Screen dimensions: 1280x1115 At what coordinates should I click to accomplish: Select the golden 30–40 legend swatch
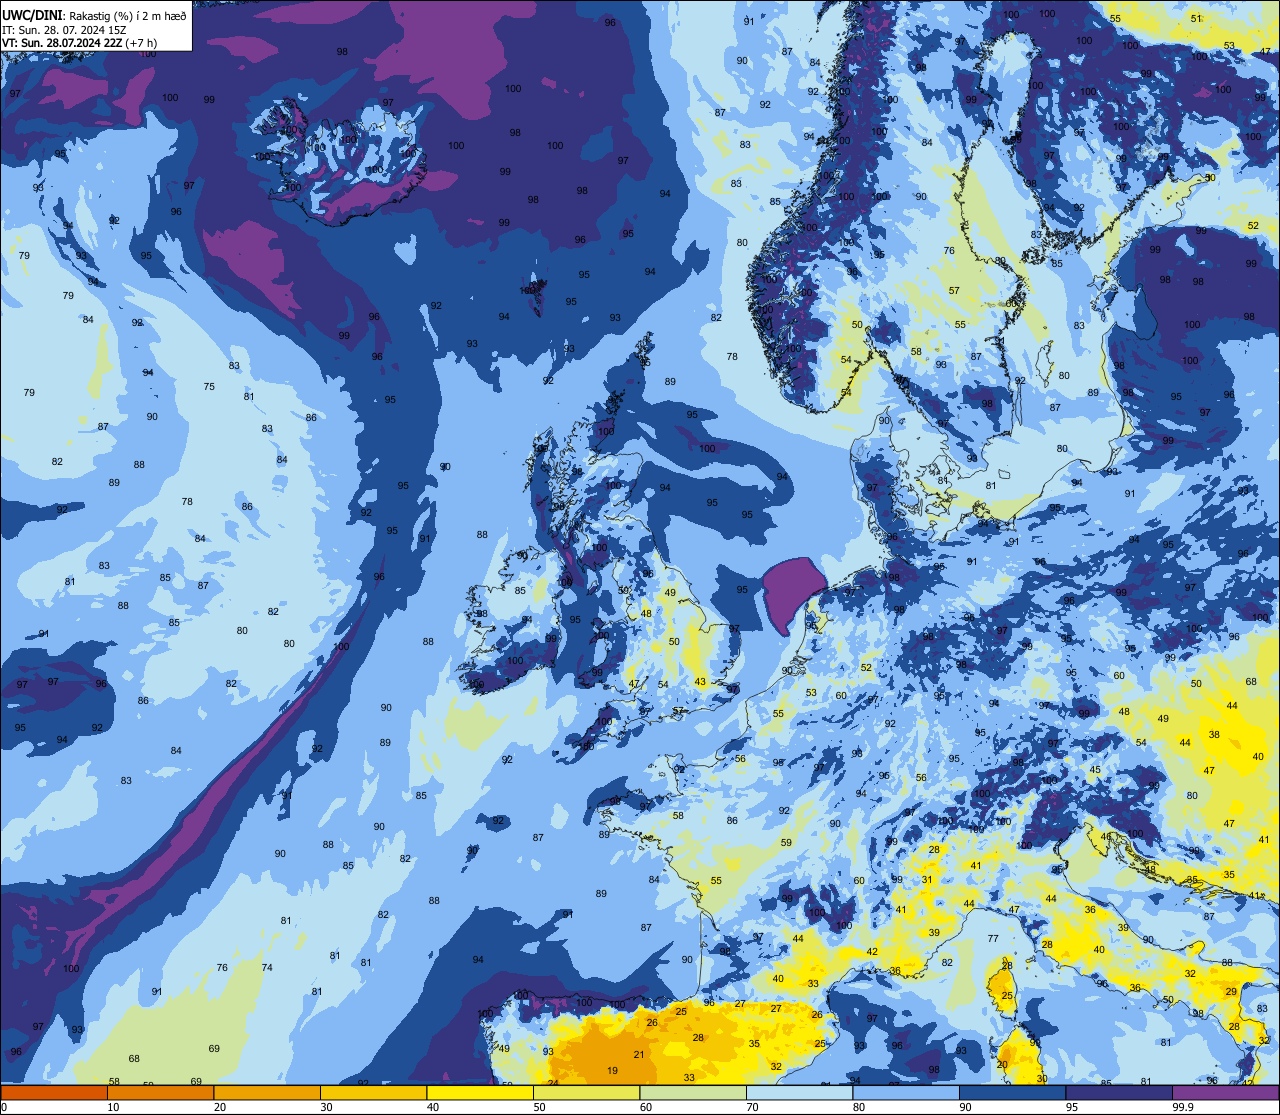373,1092
